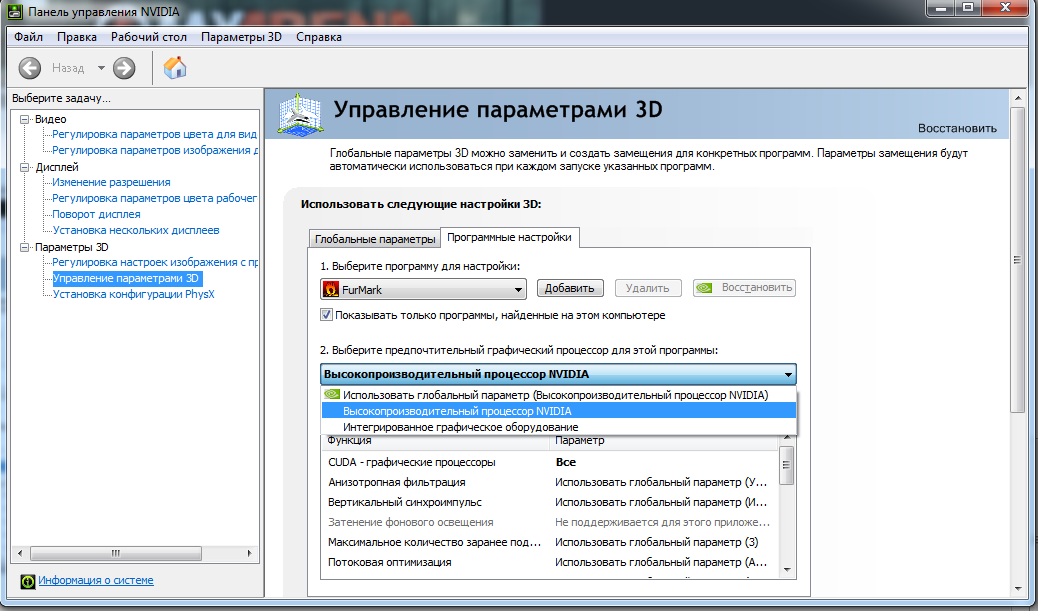Click main panel scroll up arrow
The width and height of the screenshot is (1038, 611).
(x=1018, y=98)
